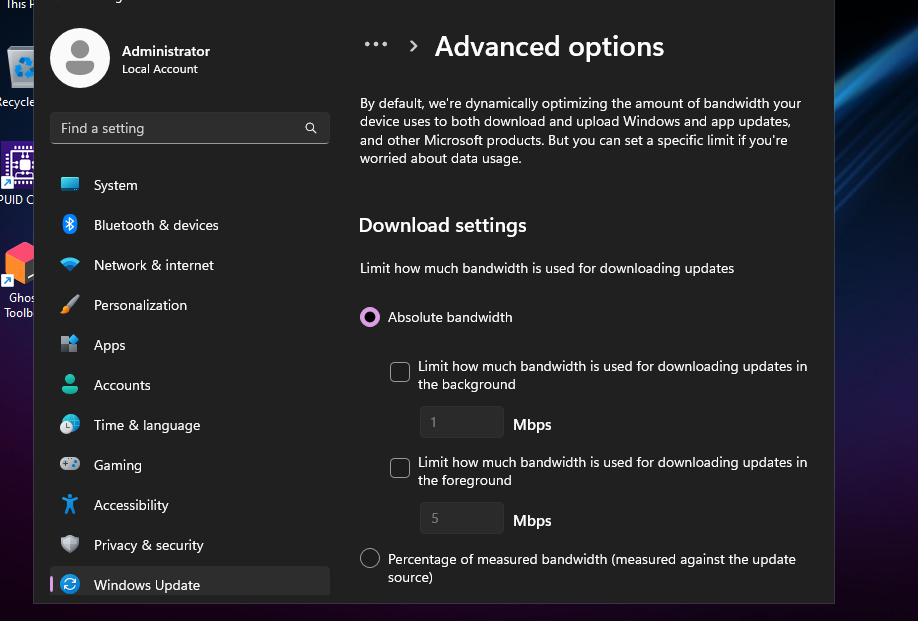Viewport: 918px width, 621px height.
Task: Expand the breadcrumb ellipsis menu
Action: (376, 45)
